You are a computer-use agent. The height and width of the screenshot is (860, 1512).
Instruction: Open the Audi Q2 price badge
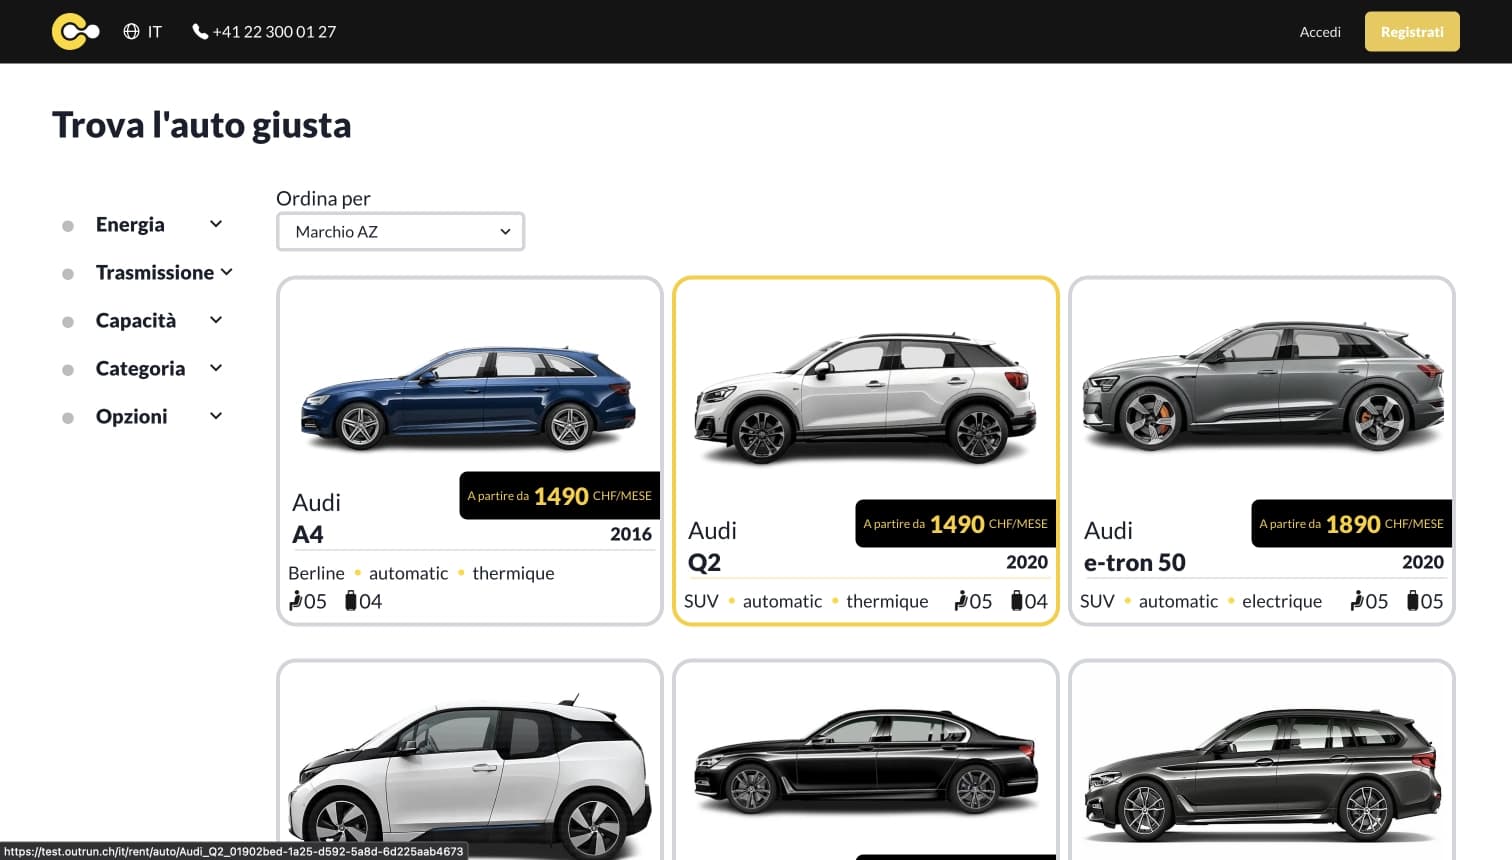point(955,523)
